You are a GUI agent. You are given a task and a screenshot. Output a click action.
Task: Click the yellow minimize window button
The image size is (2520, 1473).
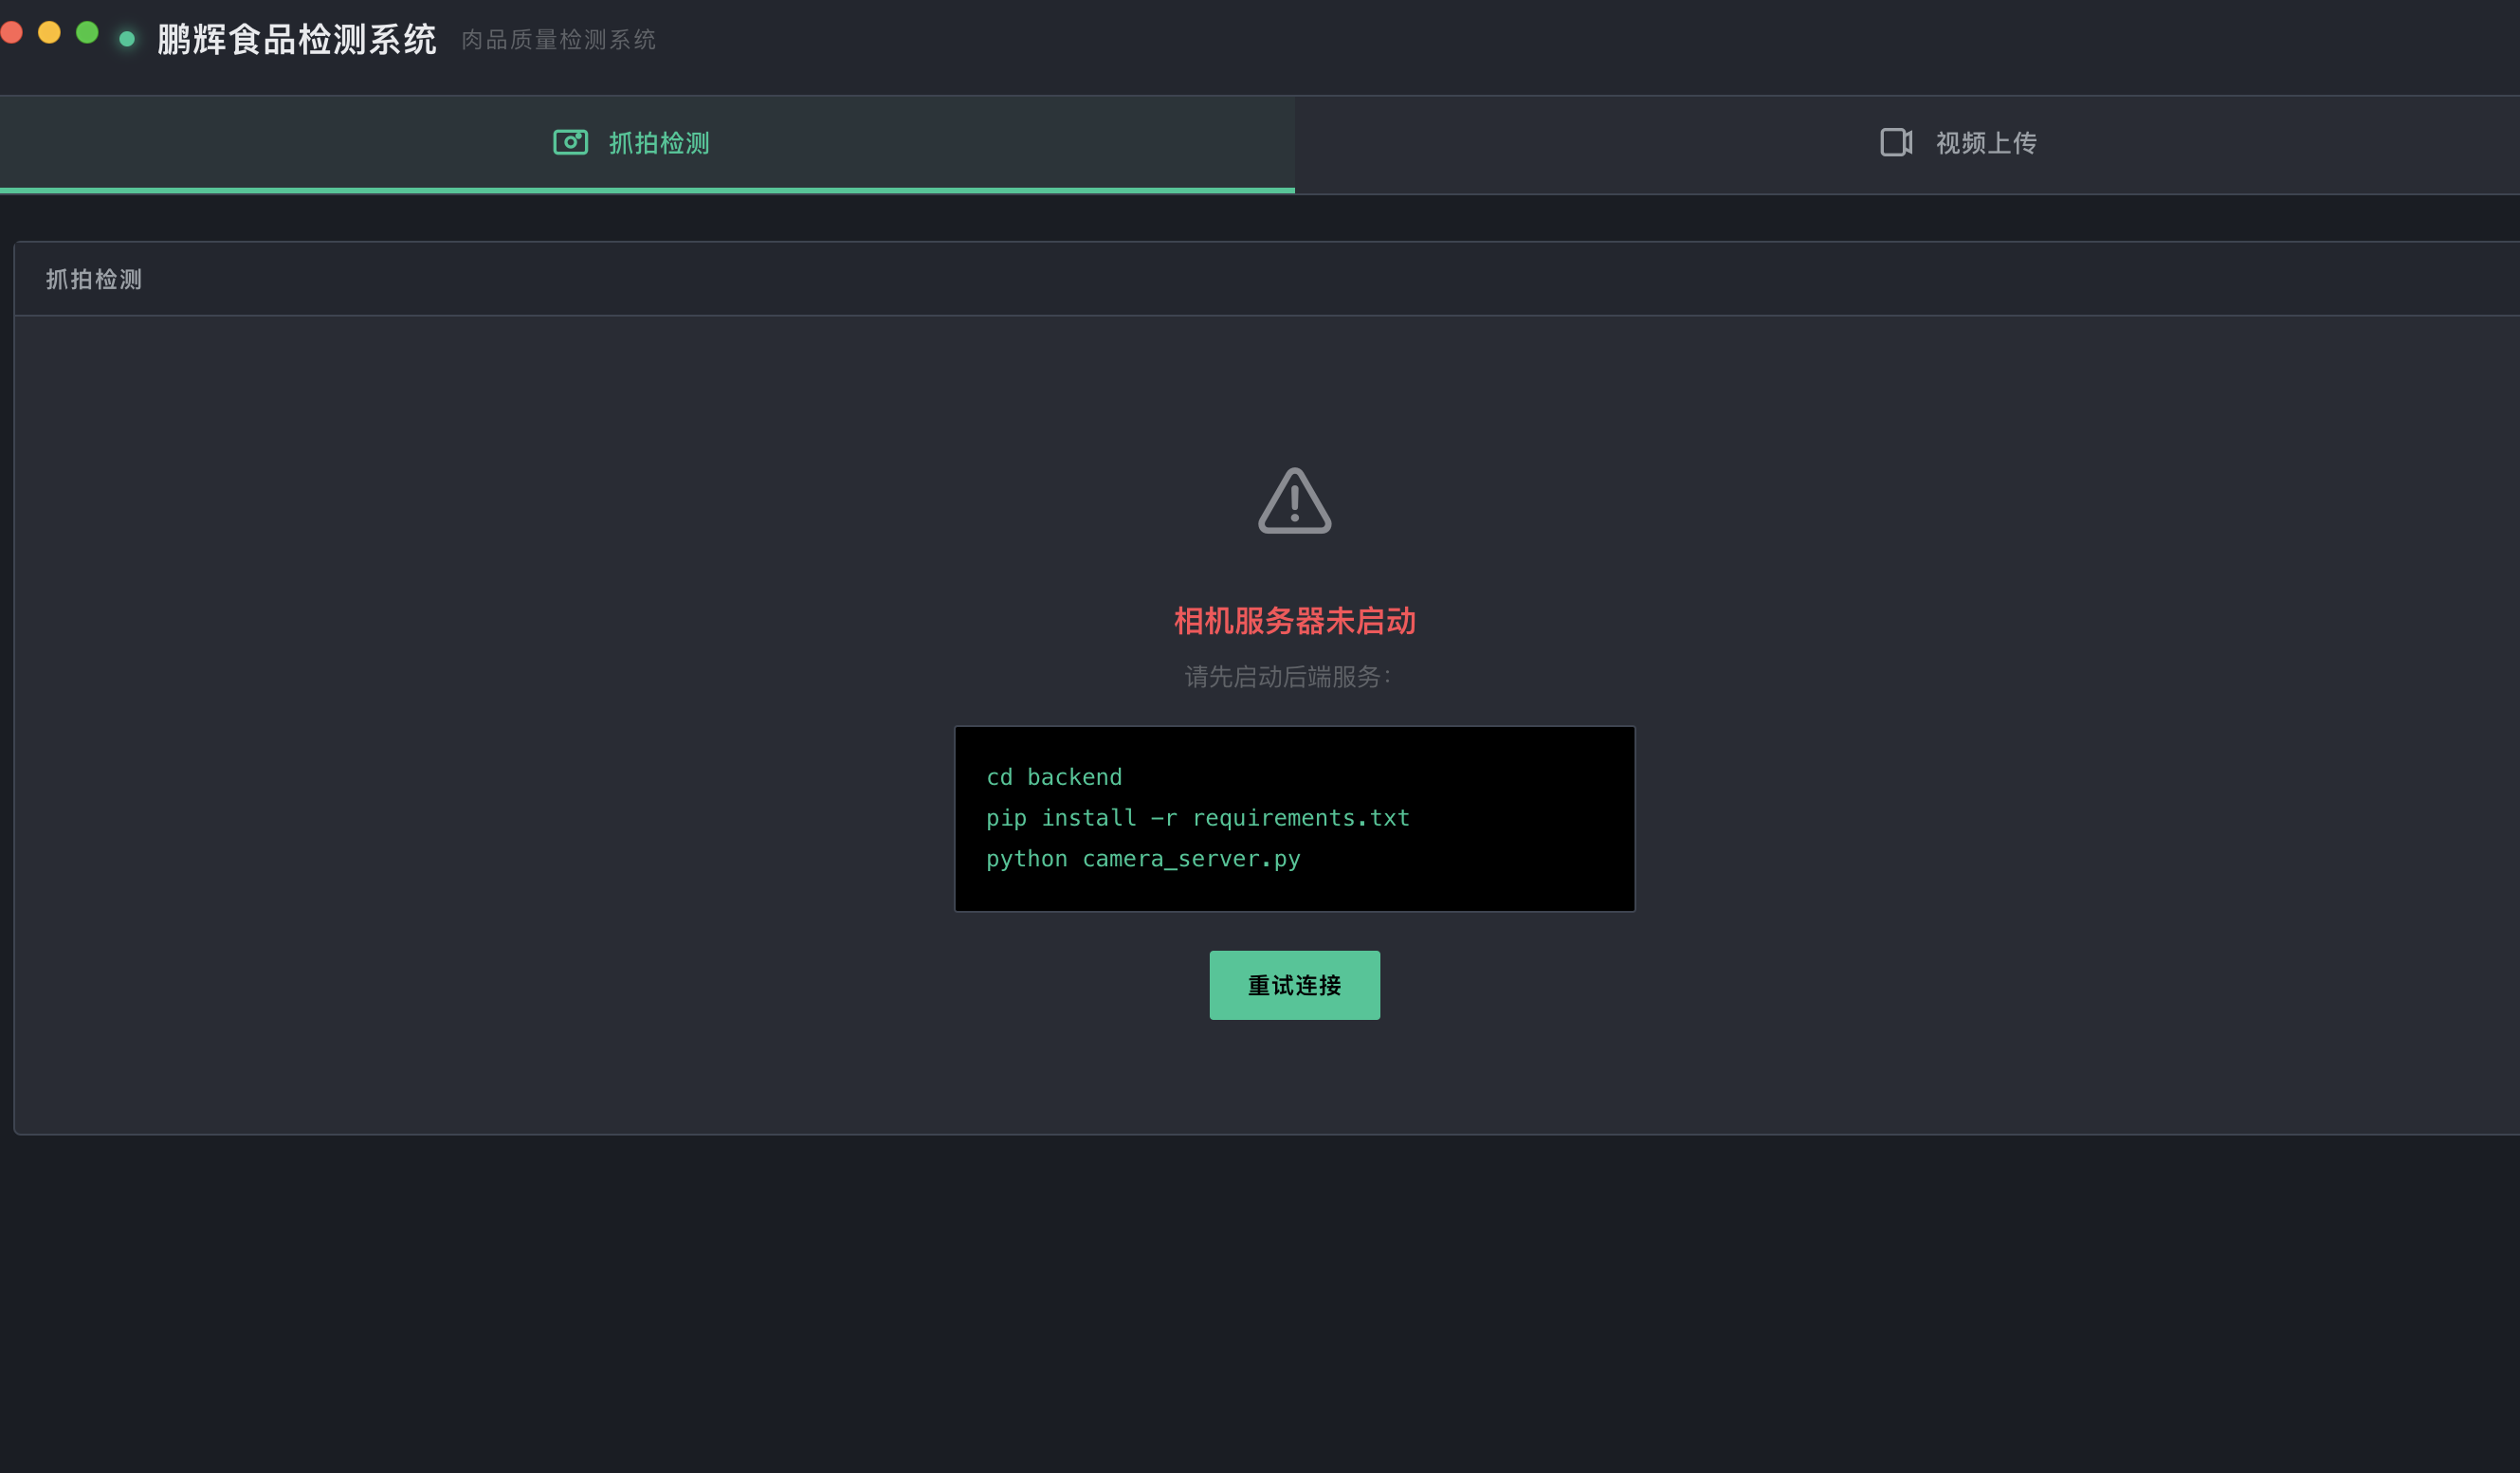[49, 32]
